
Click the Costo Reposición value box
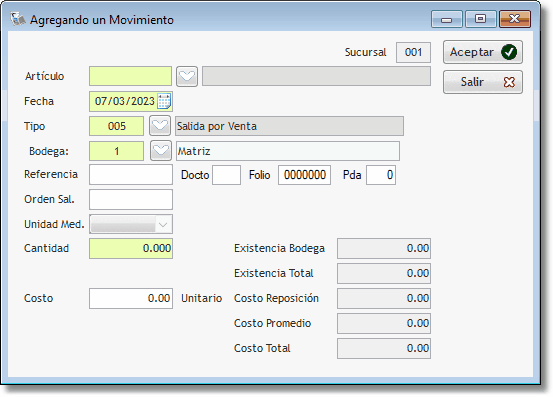click(x=384, y=298)
